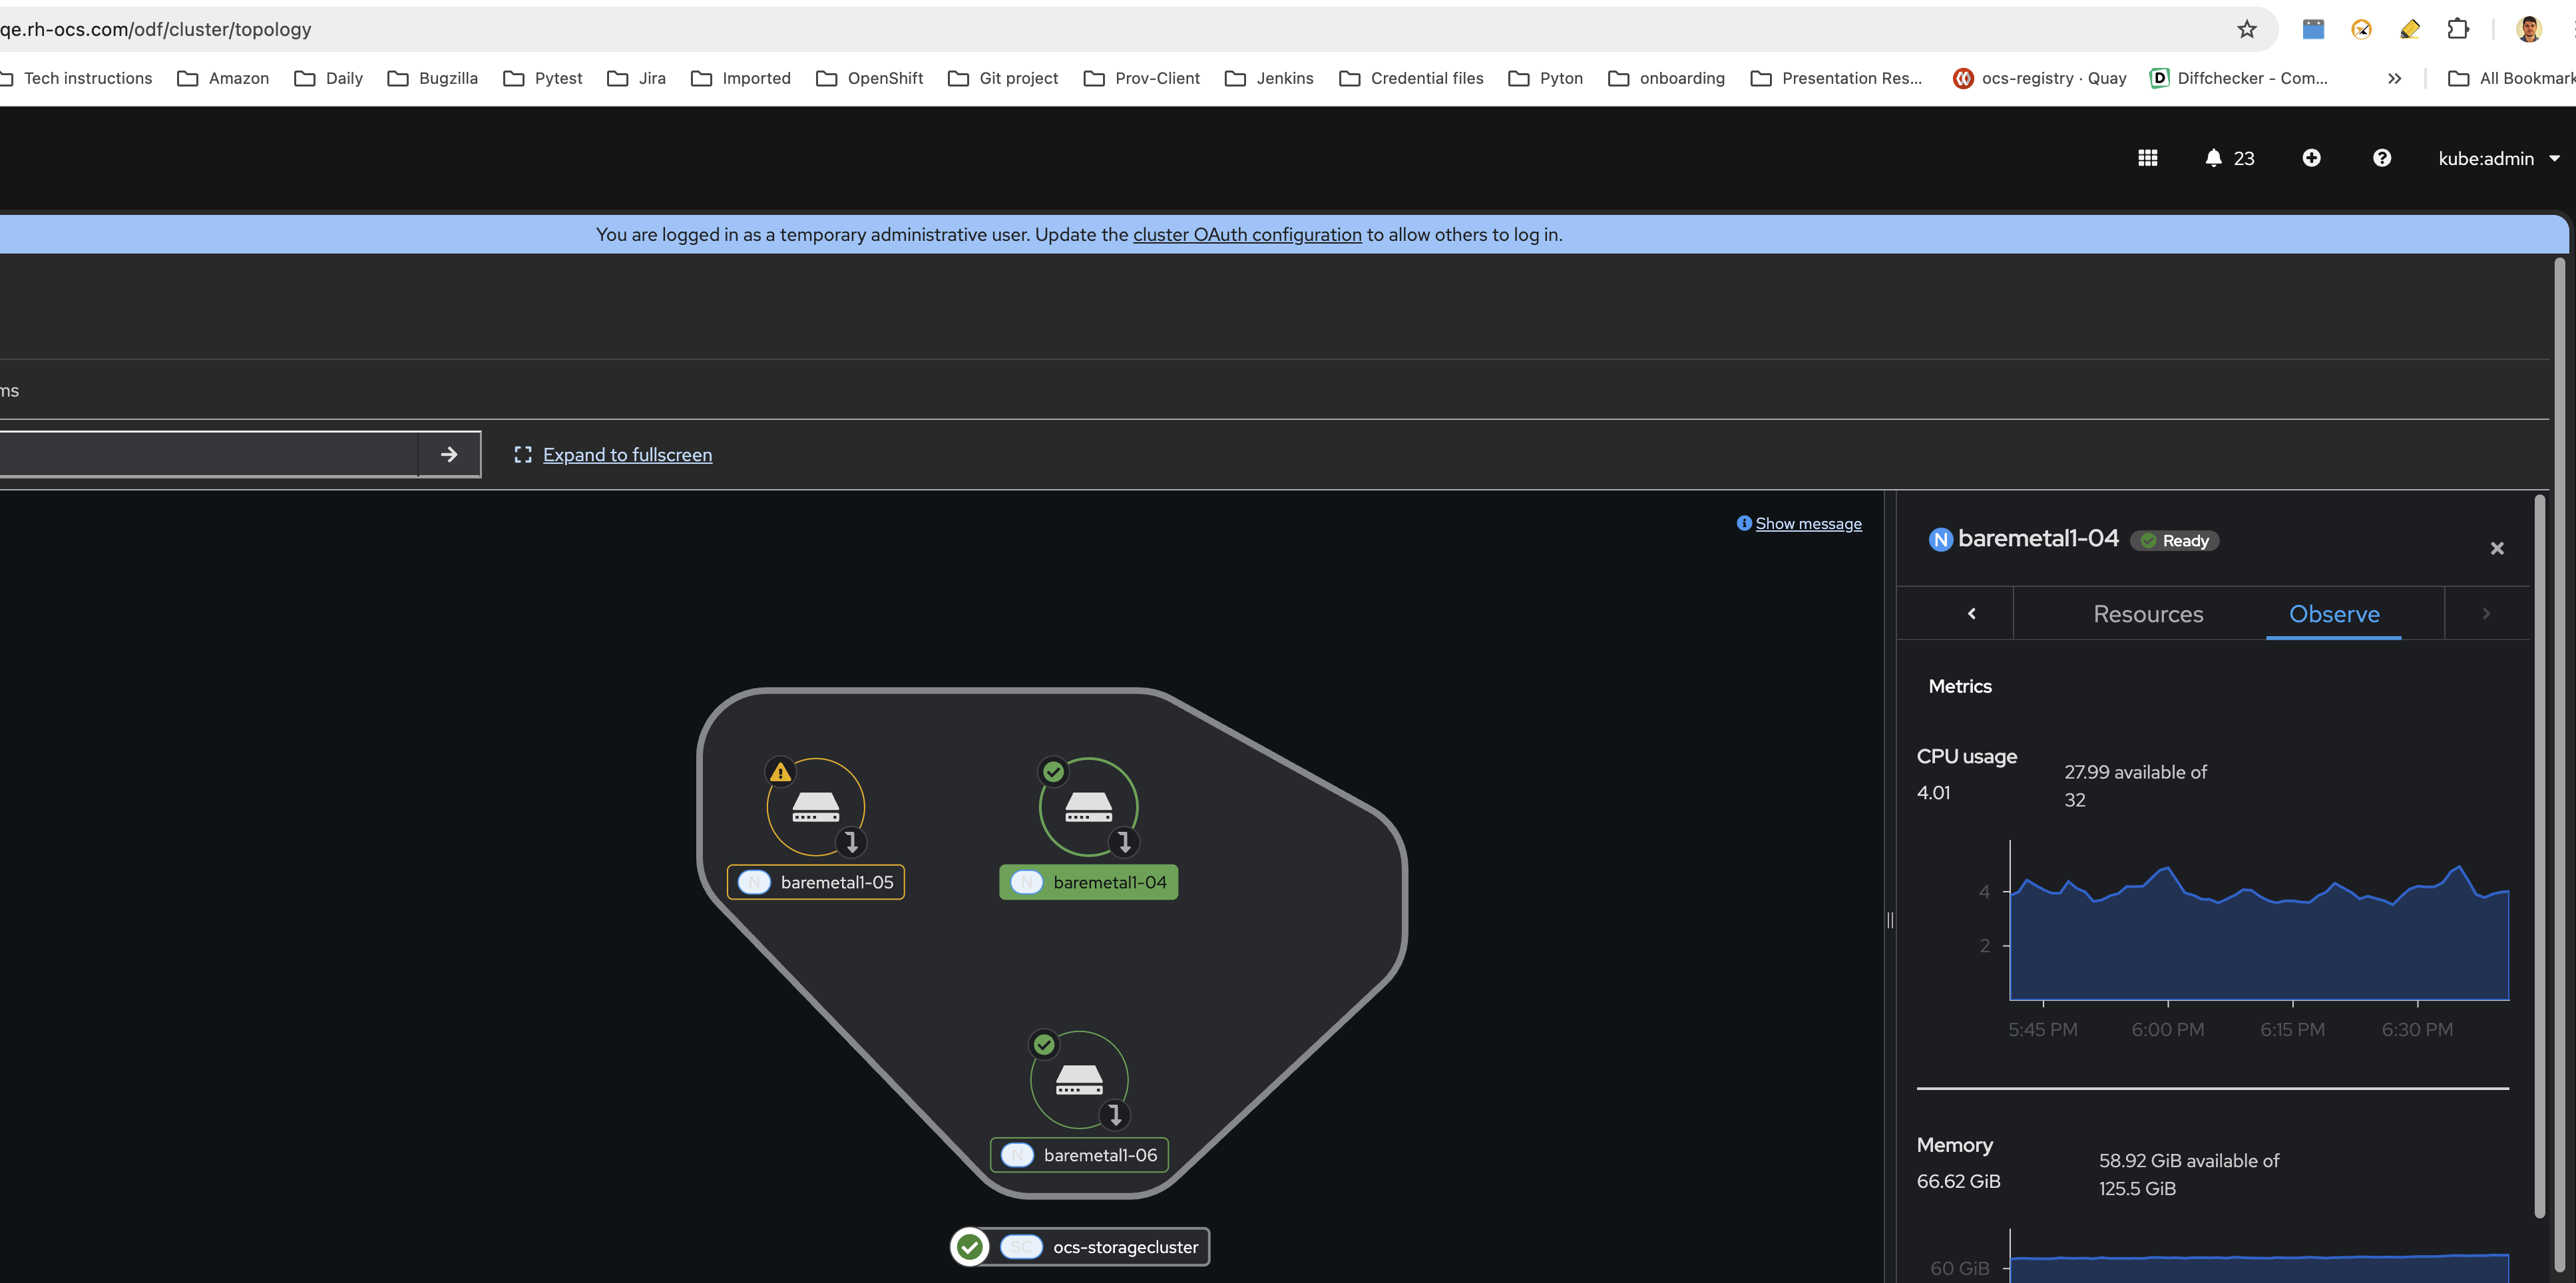Click the baremetal1-06 node server icon

1079,1079
